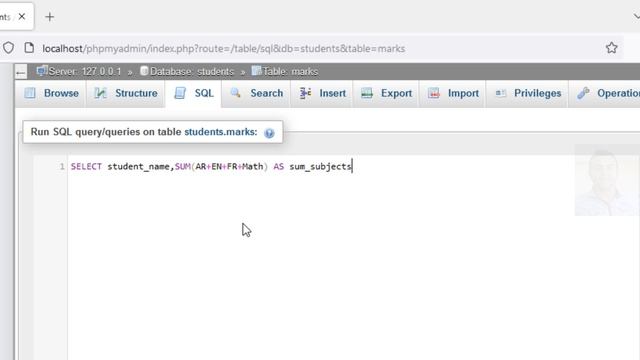640x360 pixels.
Task: Go to the Export tab
Action: 386,93
